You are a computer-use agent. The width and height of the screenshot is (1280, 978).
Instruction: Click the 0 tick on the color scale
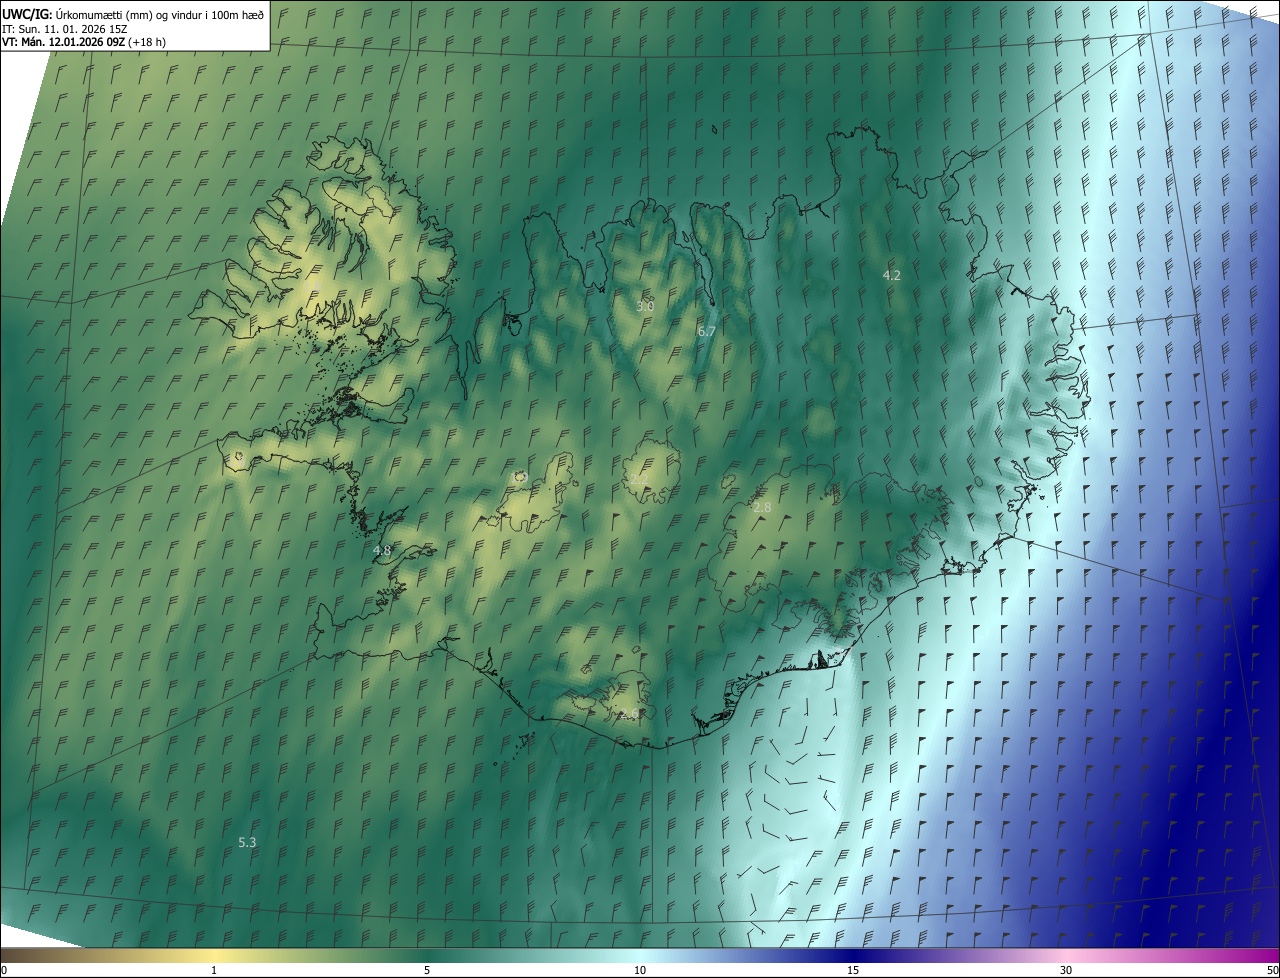pos(4,970)
